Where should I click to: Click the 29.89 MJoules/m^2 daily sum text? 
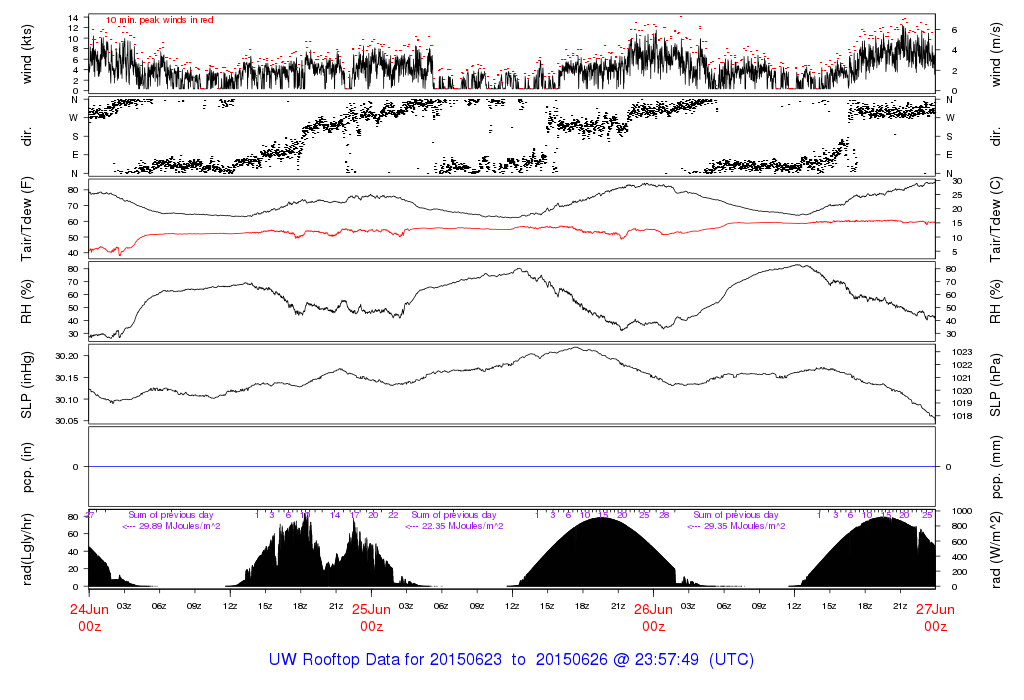click(x=171, y=525)
